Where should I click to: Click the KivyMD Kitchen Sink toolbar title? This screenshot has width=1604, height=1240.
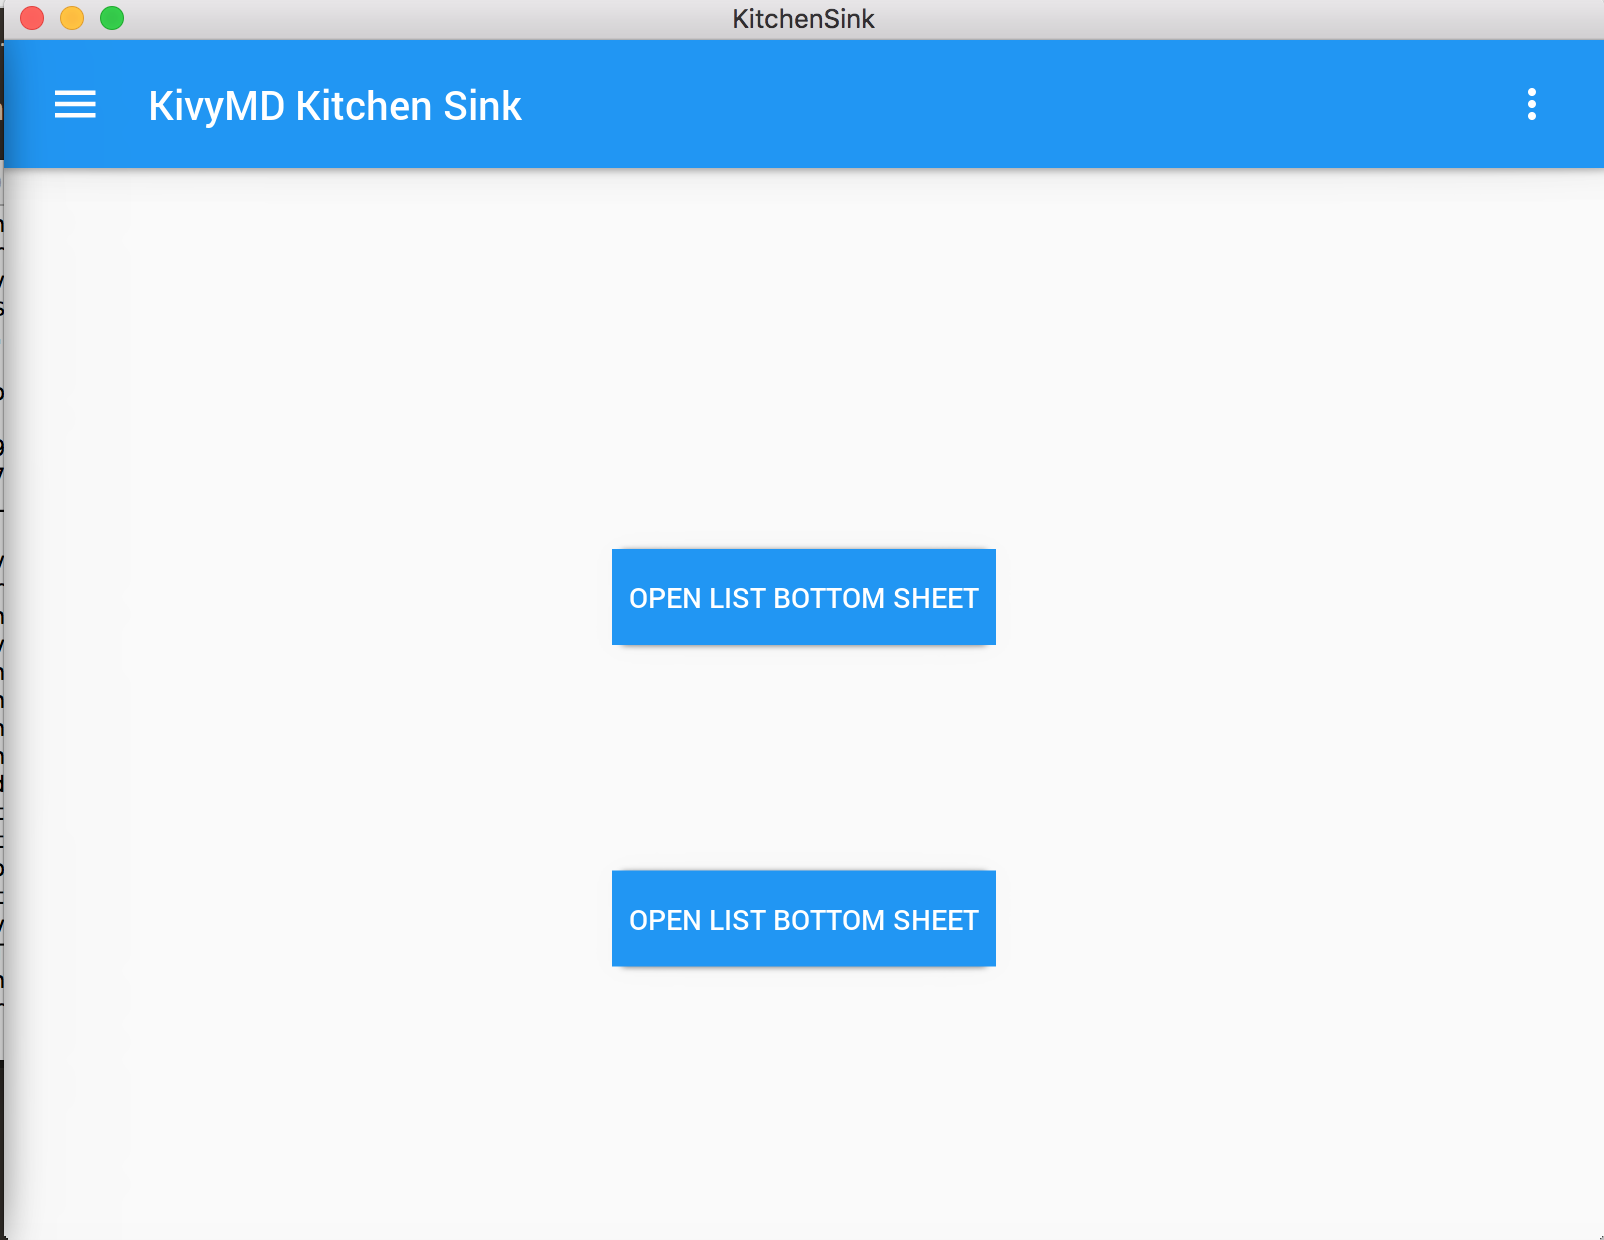click(x=335, y=106)
